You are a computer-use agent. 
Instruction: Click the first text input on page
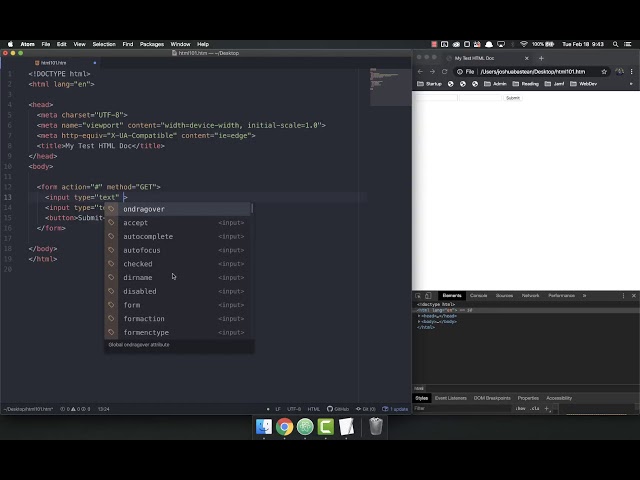(x=436, y=98)
